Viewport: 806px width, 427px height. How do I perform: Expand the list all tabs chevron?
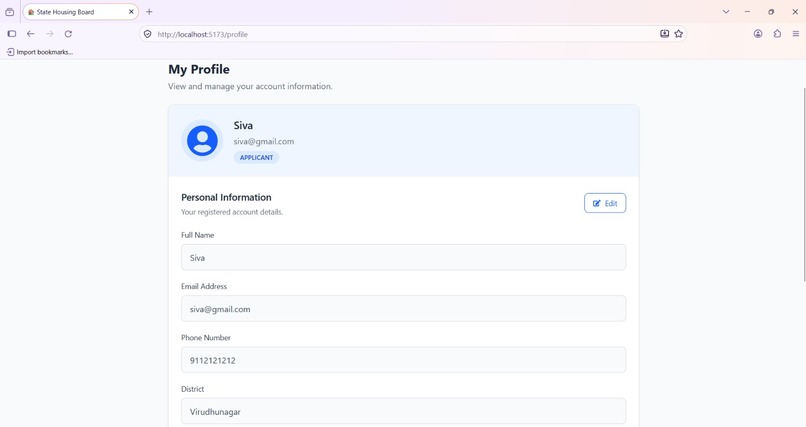coord(726,12)
